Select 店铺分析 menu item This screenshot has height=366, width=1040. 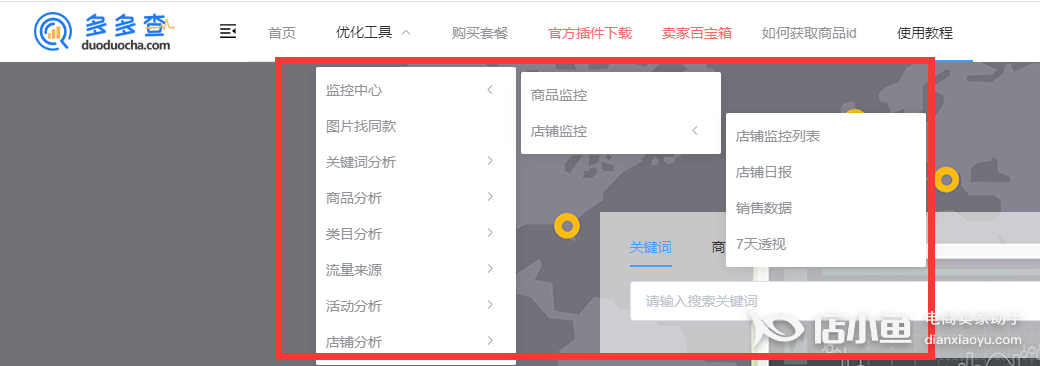416,342
